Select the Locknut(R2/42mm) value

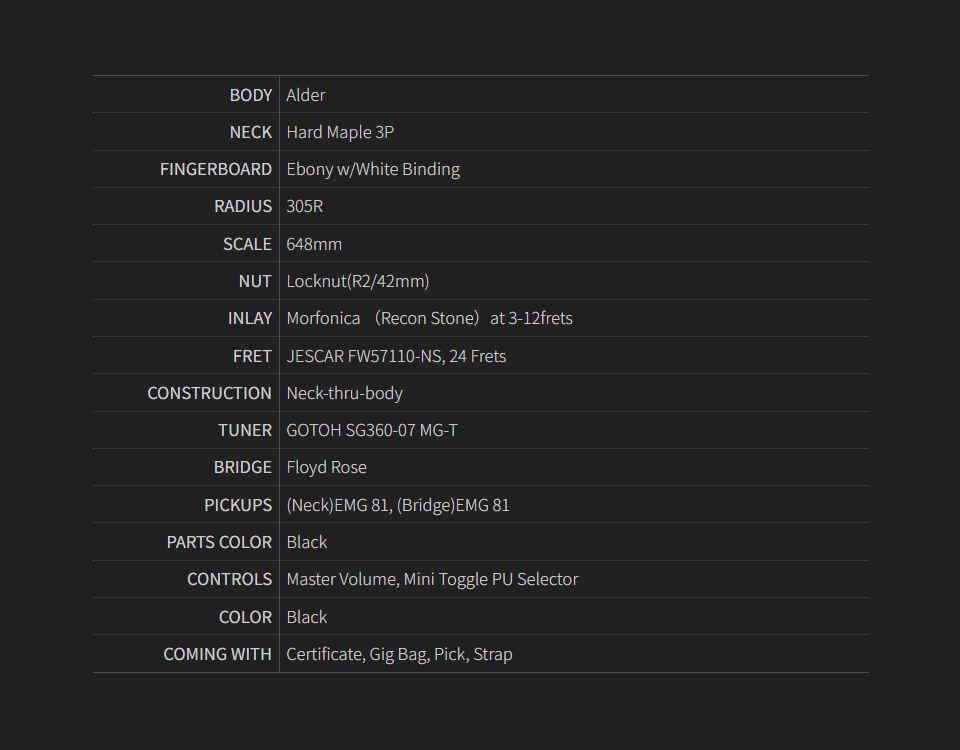[358, 281]
